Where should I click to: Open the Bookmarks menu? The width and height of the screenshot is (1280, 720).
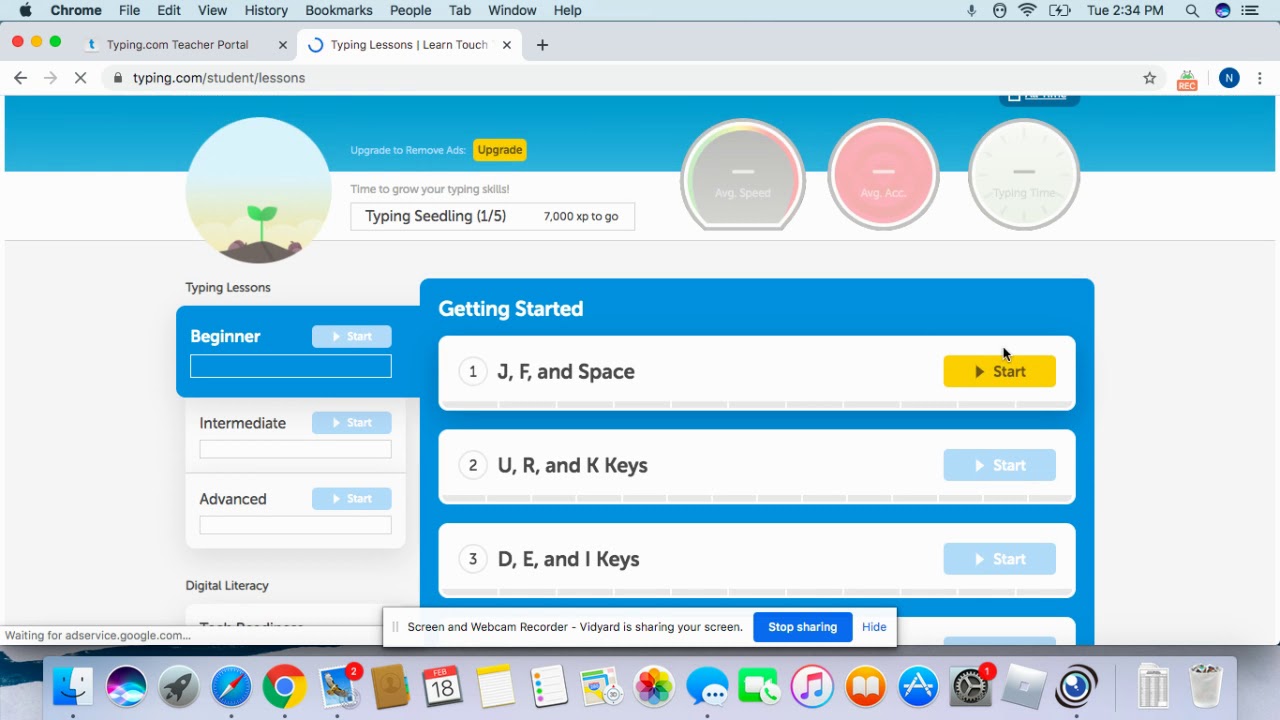339,10
